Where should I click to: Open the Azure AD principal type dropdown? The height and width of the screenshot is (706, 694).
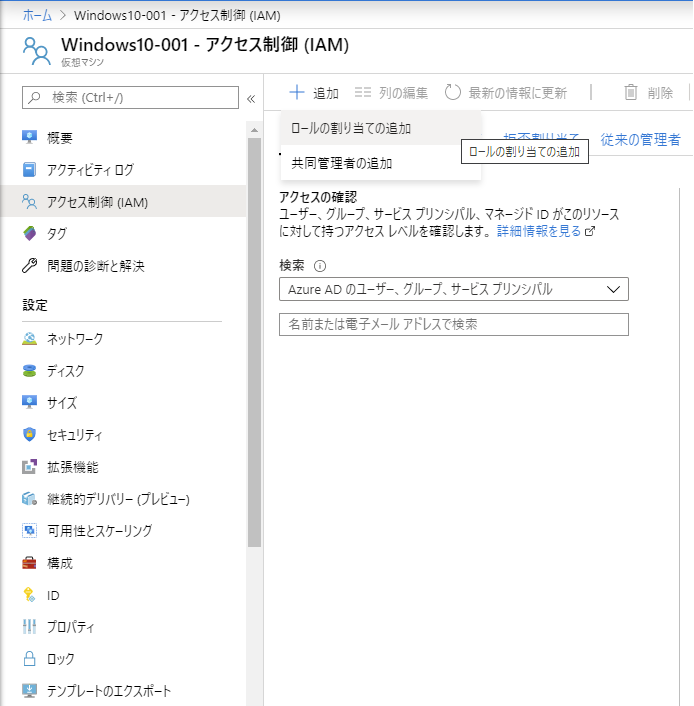pyautogui.click(x=454, y=289)
